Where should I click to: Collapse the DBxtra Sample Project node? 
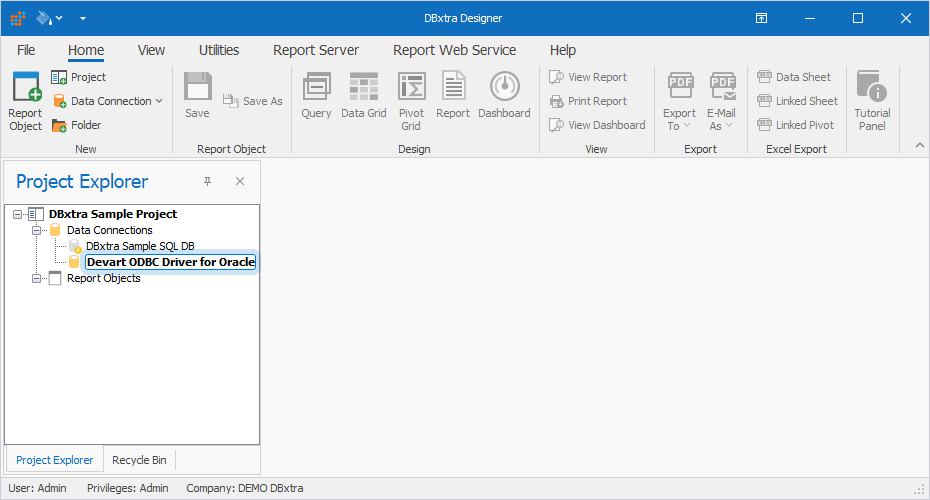click(18, 214)
